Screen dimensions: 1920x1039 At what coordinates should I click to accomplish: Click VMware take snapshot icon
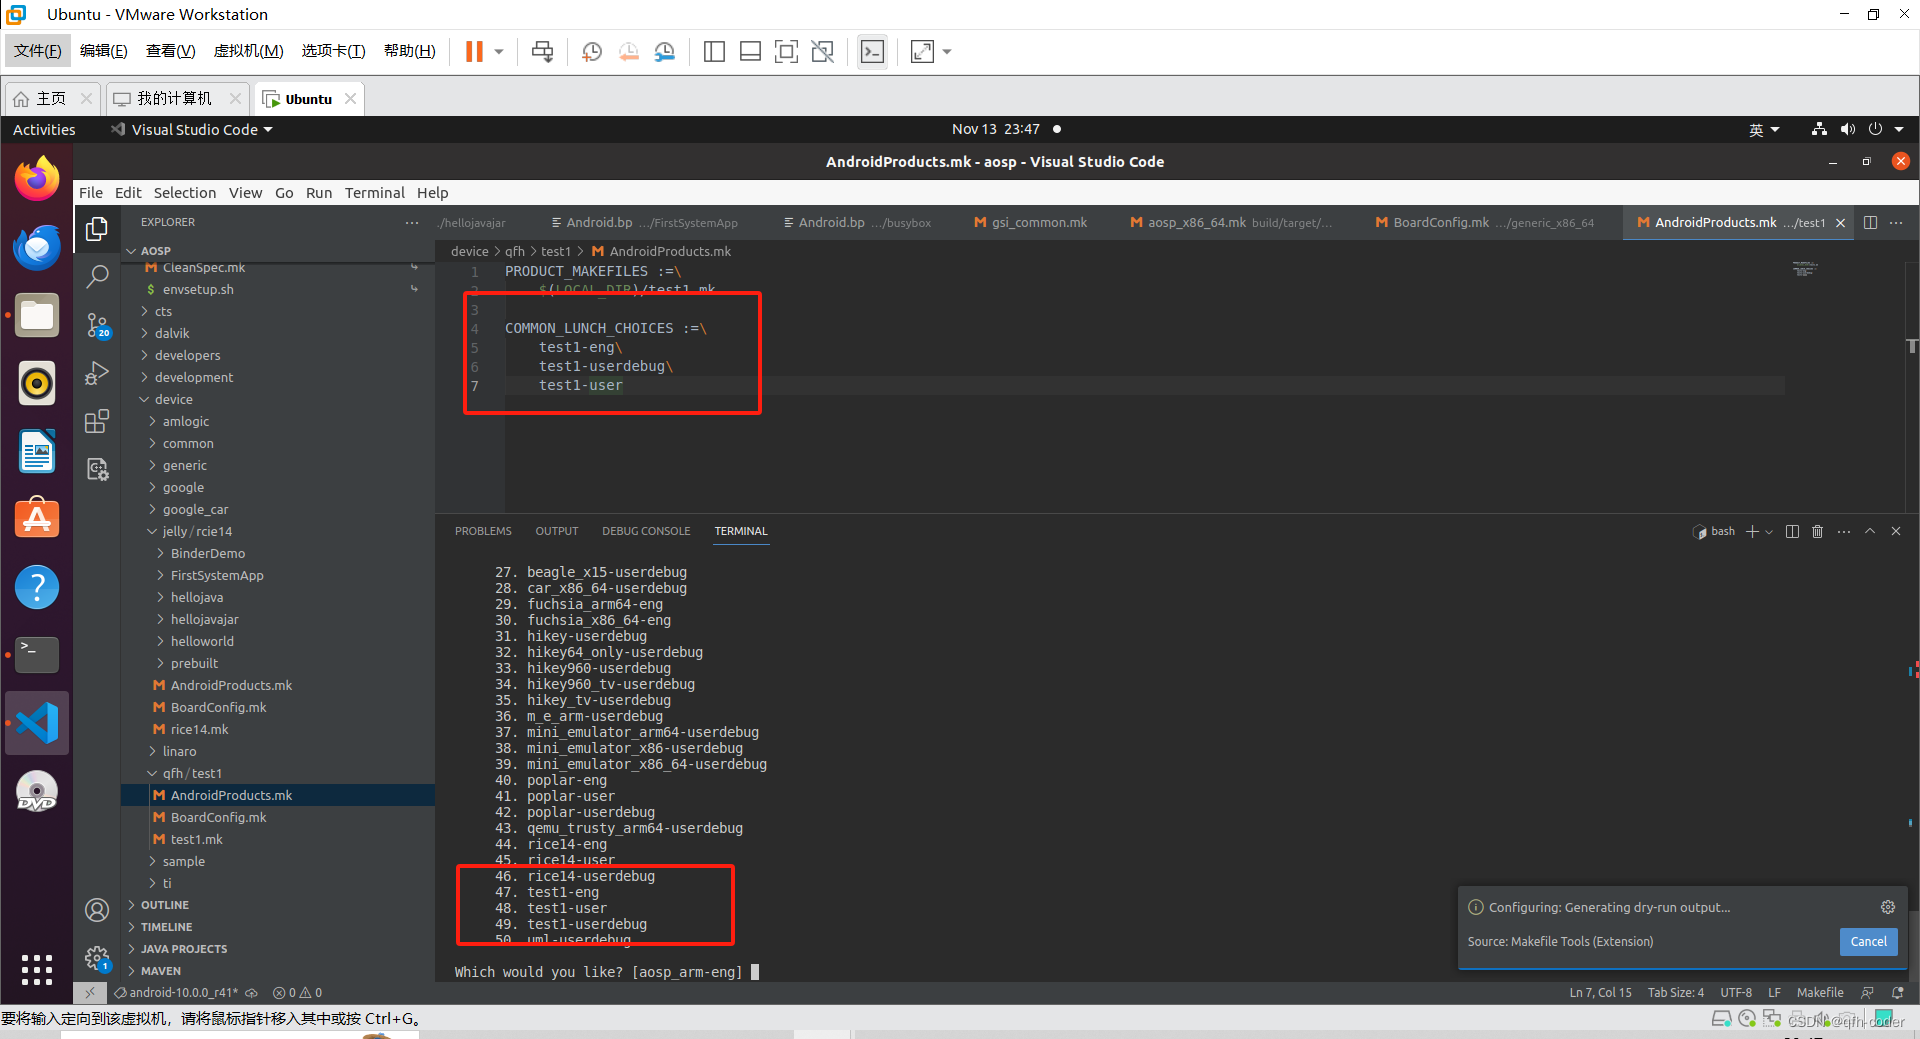pos(592,52)
